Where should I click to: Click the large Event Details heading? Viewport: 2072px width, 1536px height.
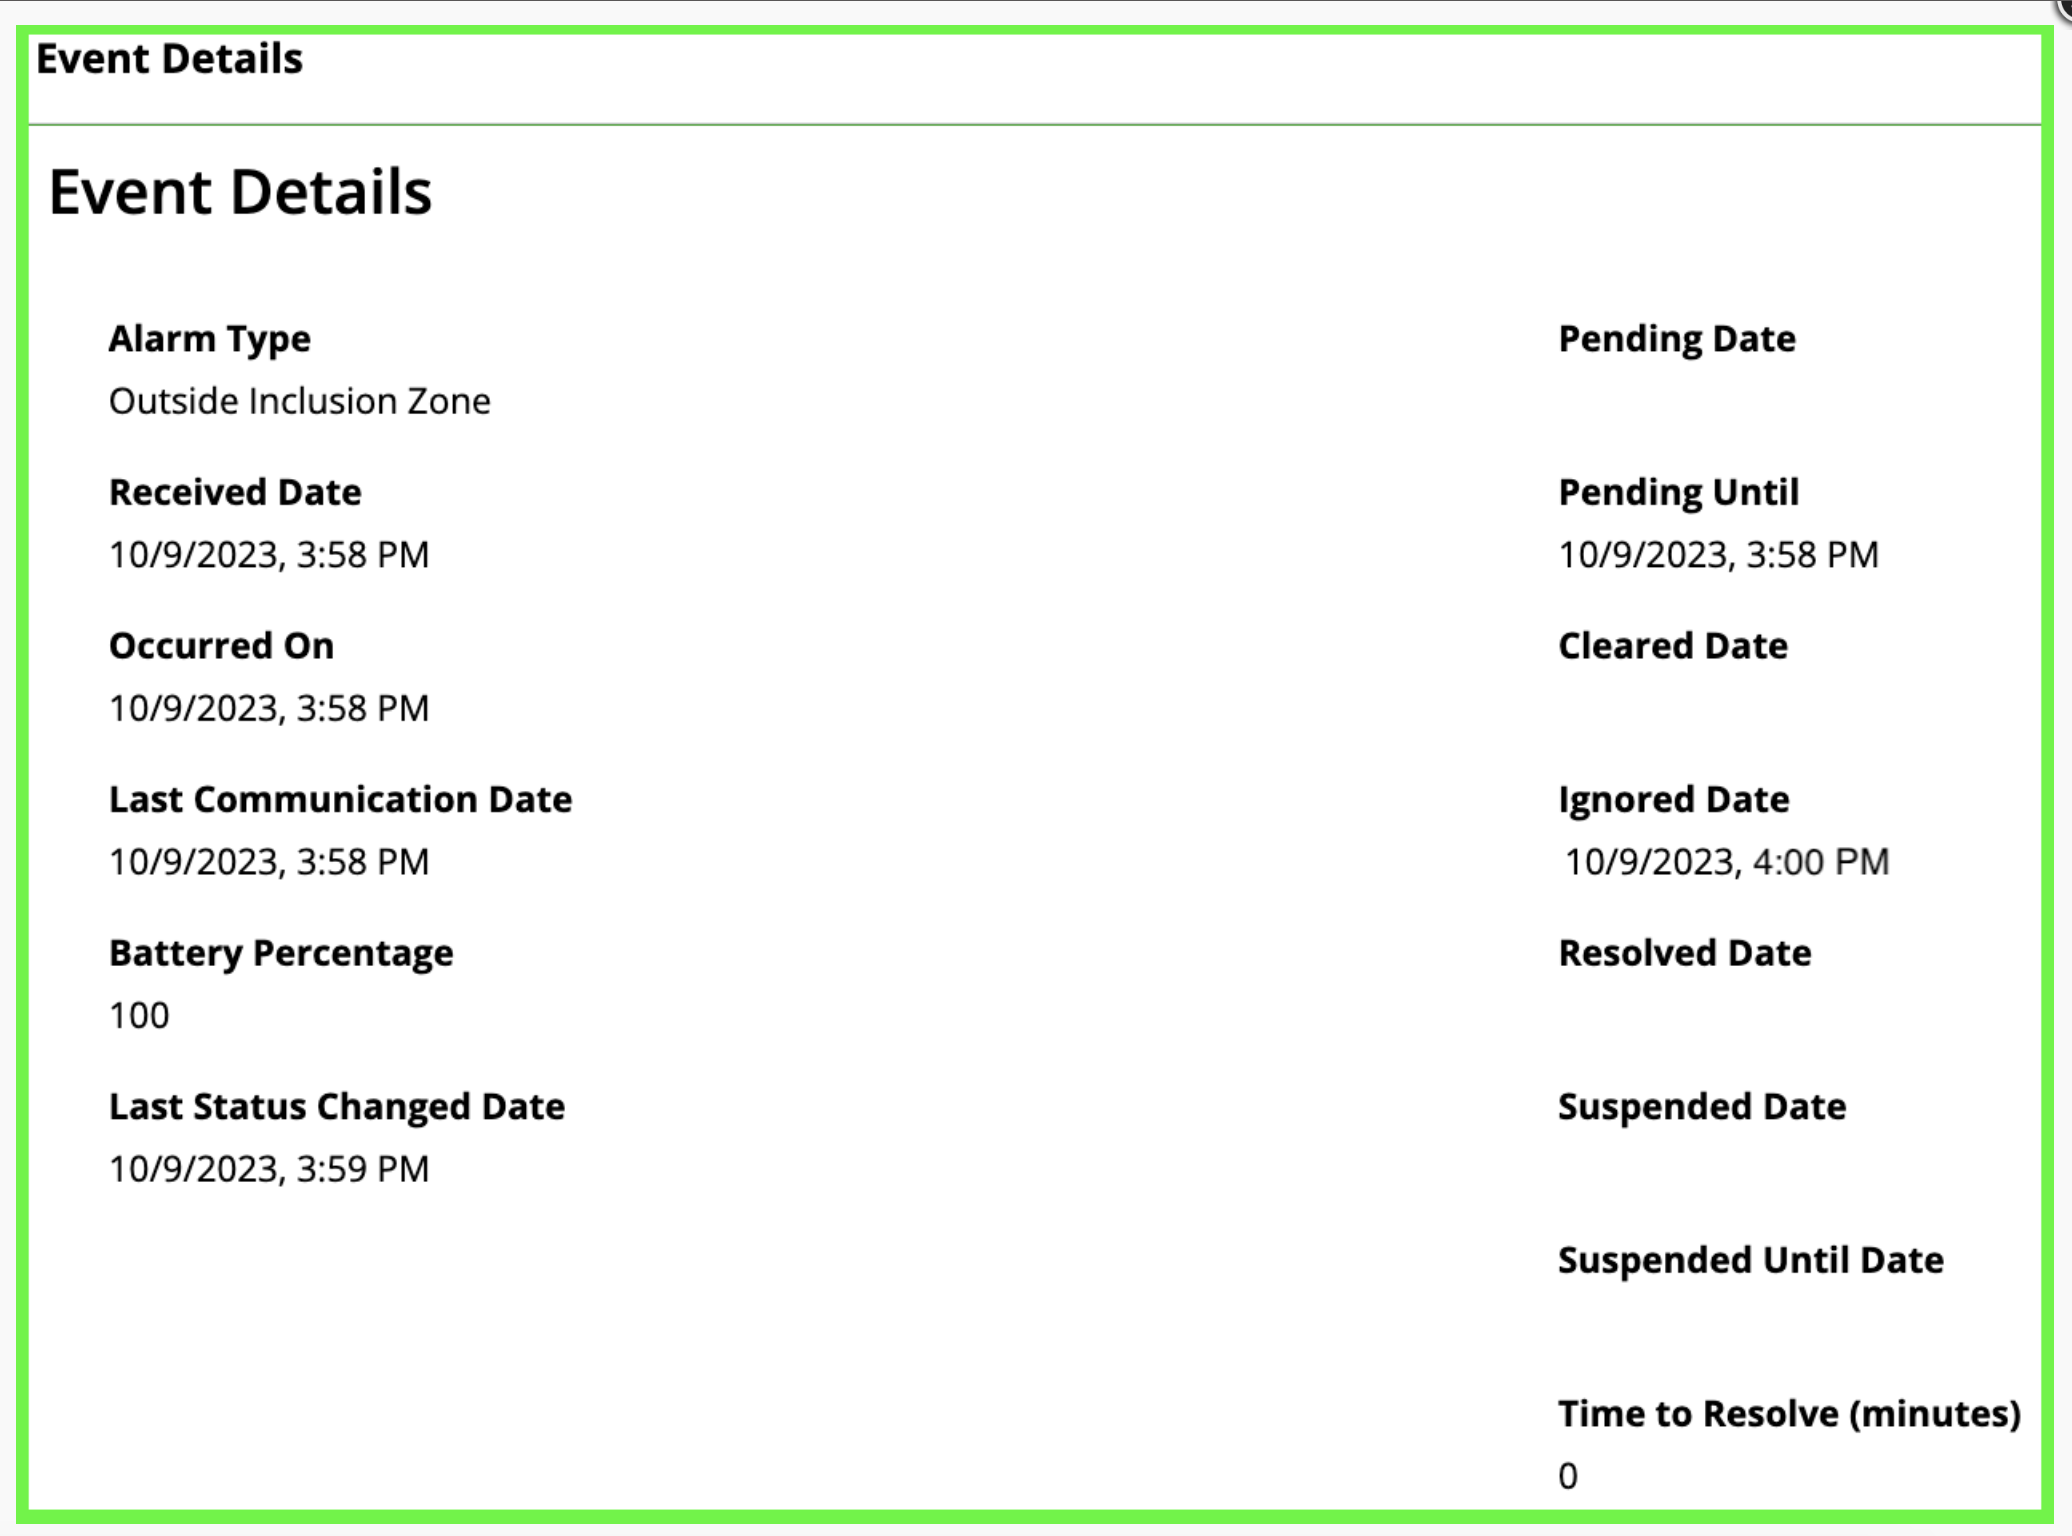click(x=240, y=192)
